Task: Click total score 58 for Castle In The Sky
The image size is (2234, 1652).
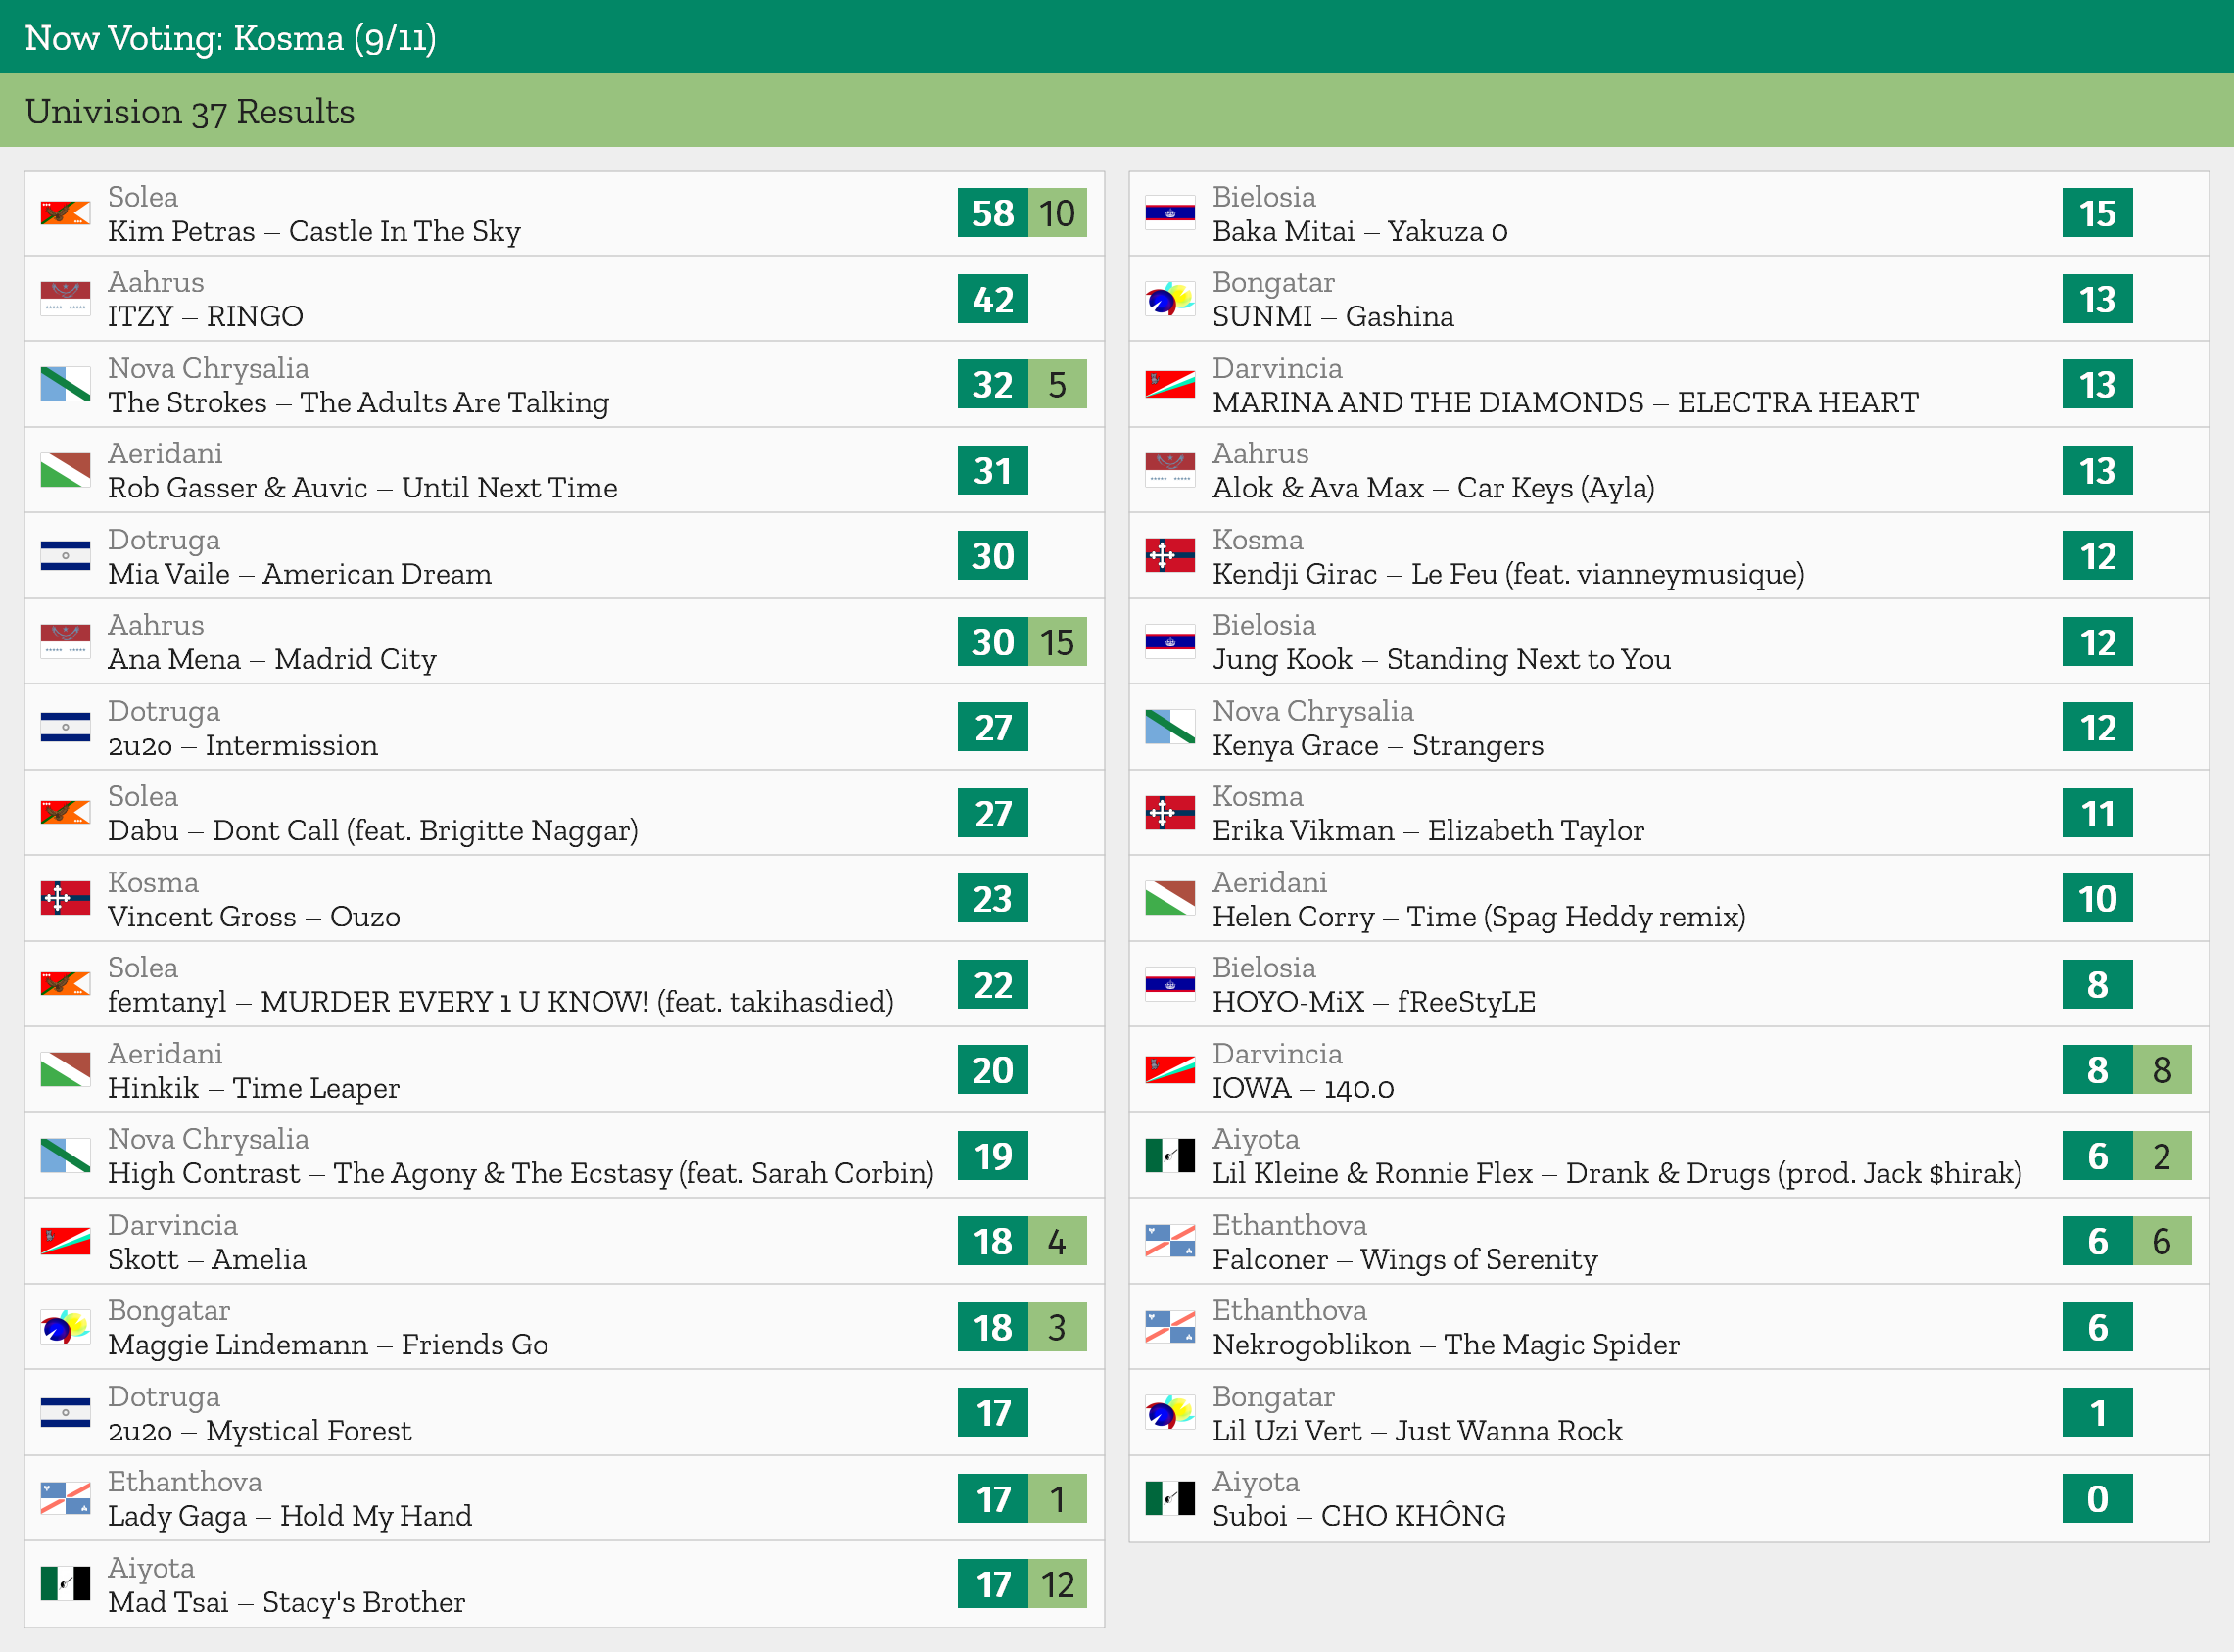Action: (x=993, y=213)
